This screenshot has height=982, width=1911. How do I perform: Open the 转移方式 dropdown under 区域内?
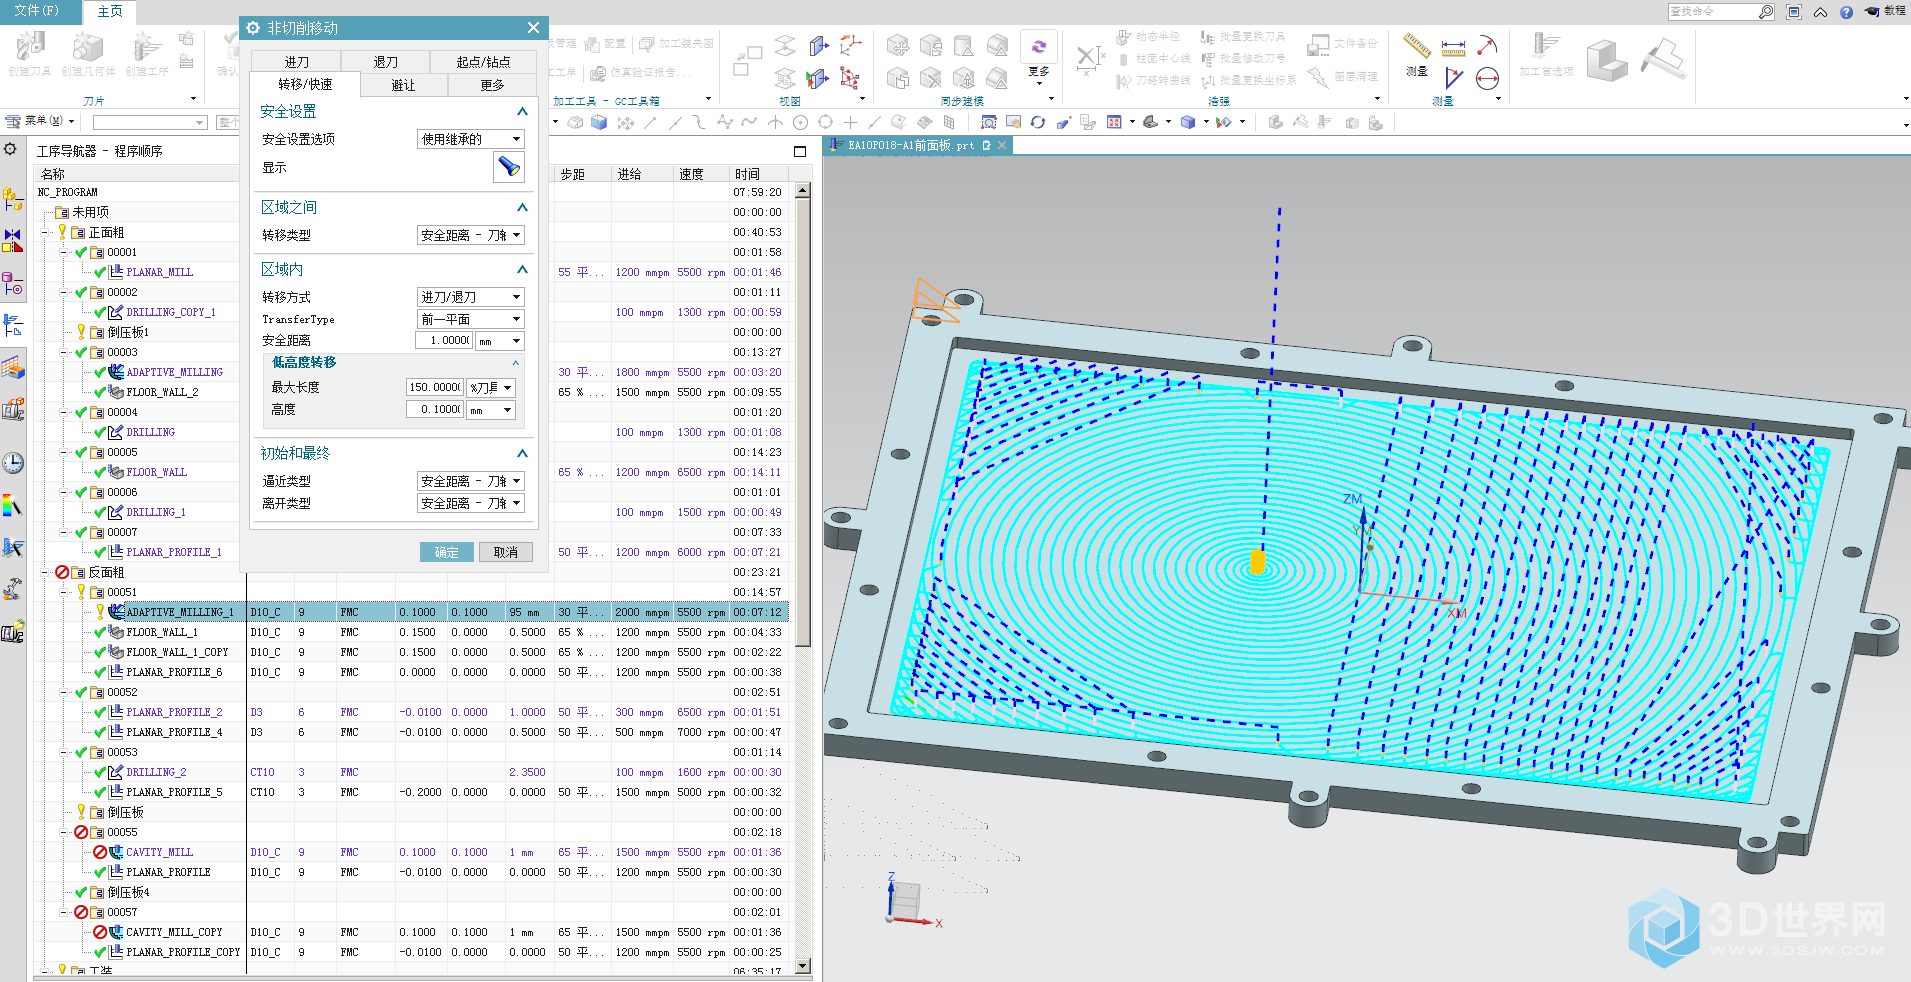coord(470,297)
